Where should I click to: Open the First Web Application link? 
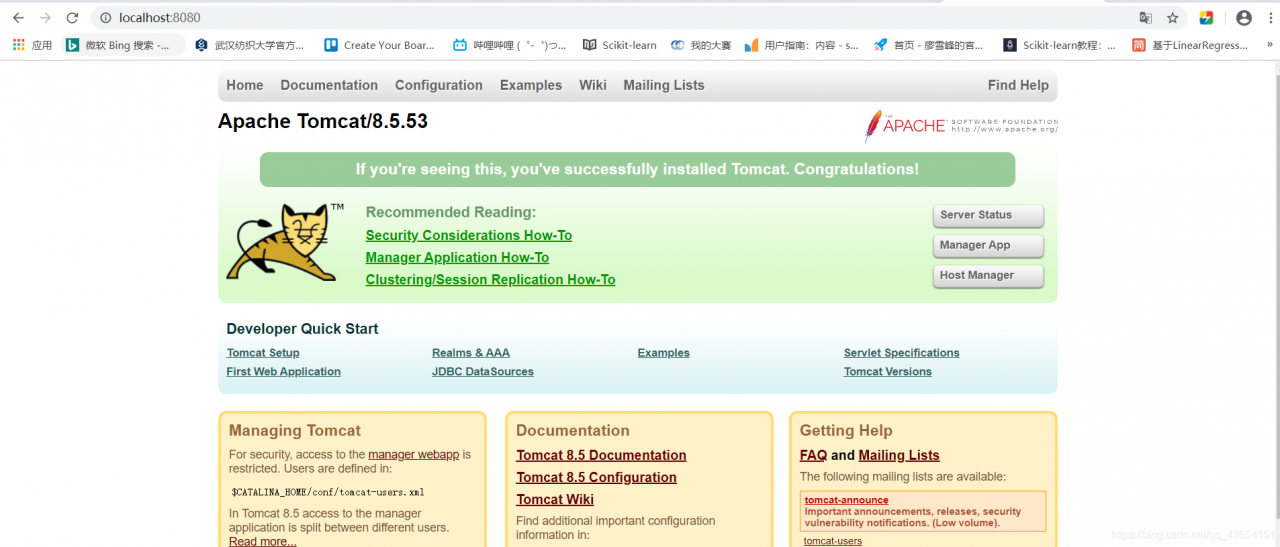click(x=284, y=372)
